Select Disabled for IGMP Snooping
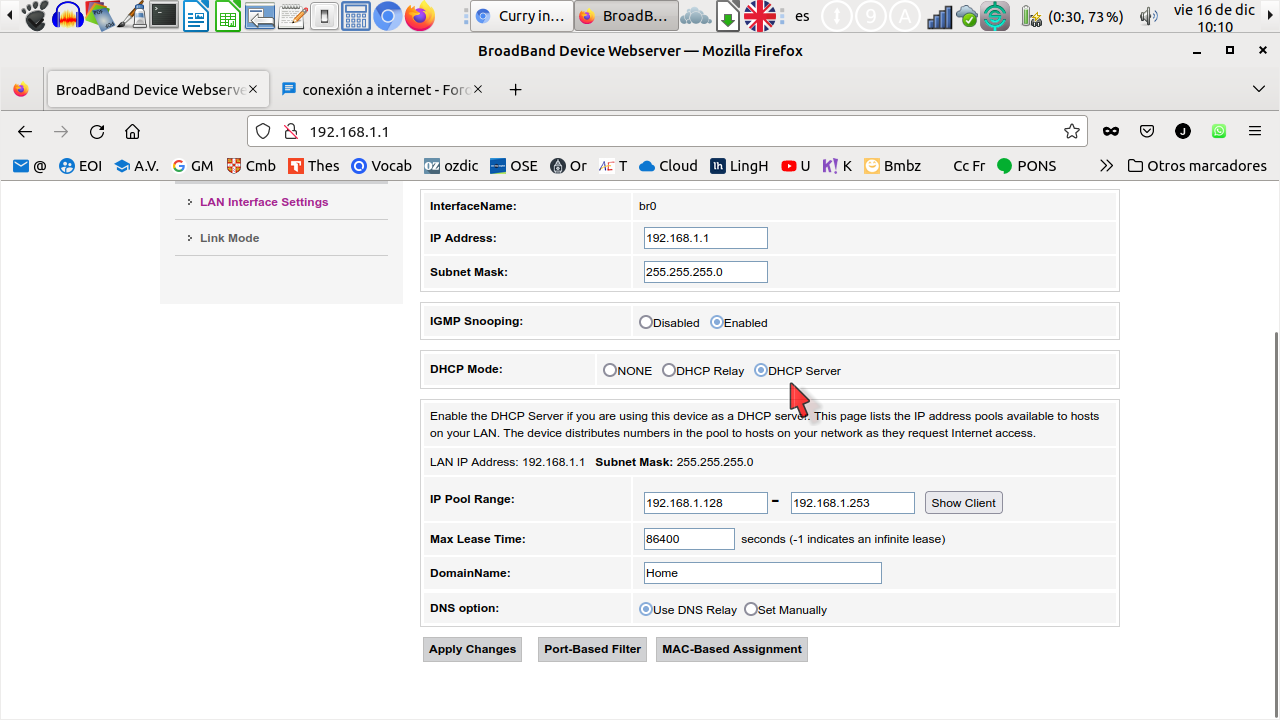Image resolution: width=1280 pixels, height=720 pixels. (x=646, y=322)
